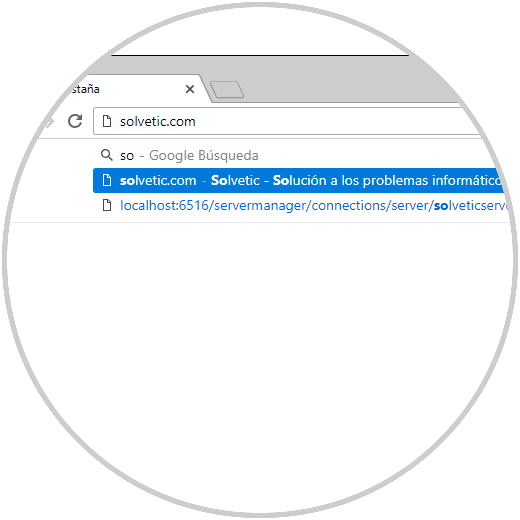Open a new tab with the tab-strip button
Image resolution: width=520 pixels, height=520 pixels.
coord(227,89)
